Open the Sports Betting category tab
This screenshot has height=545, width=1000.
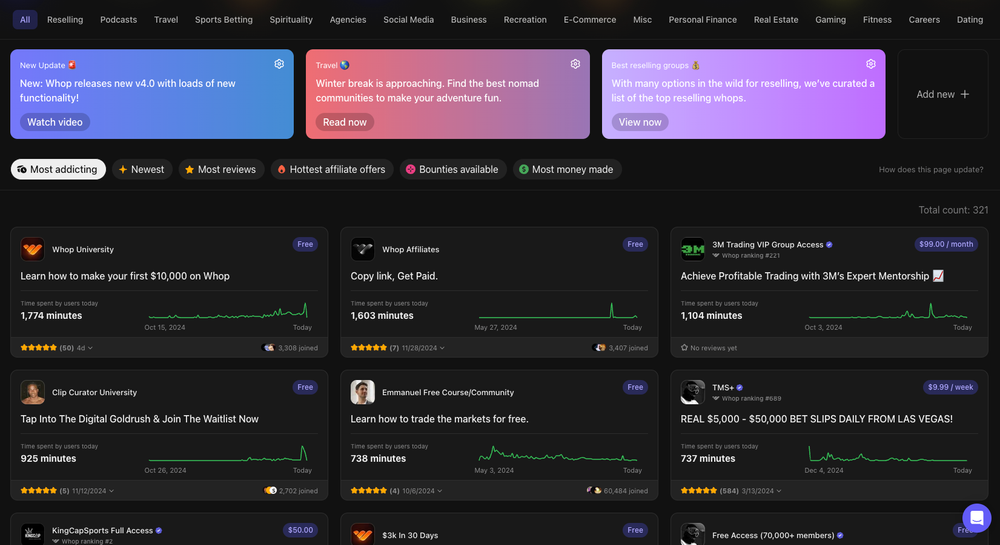coord(224,20)
